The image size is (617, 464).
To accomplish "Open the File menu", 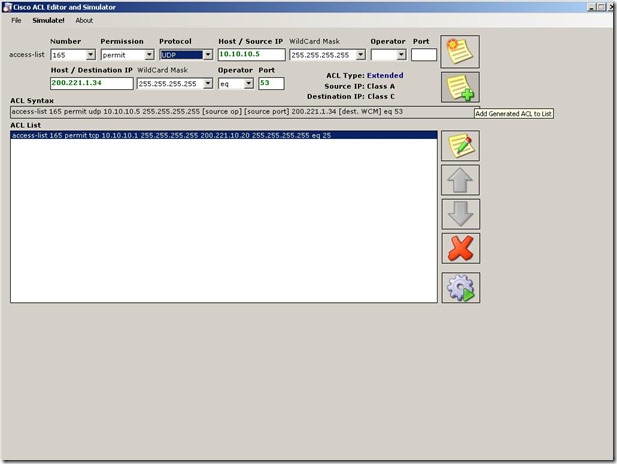I will (x=16, y=20).
